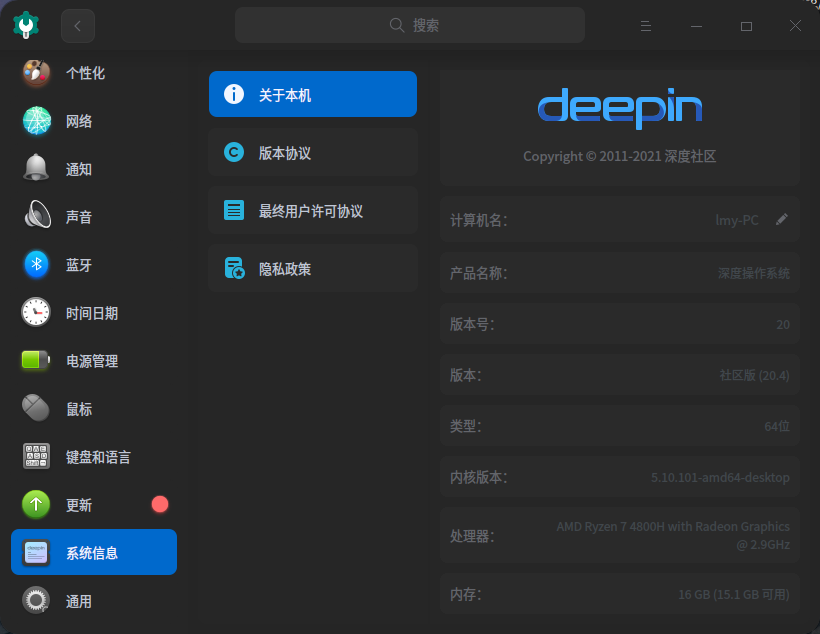
Task: Open 更新 green arrow icon
Action: point(36,504)
